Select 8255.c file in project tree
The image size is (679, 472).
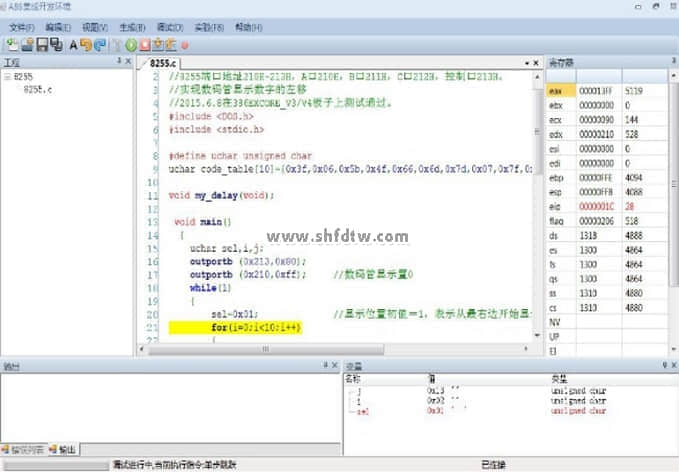point(38,89)
